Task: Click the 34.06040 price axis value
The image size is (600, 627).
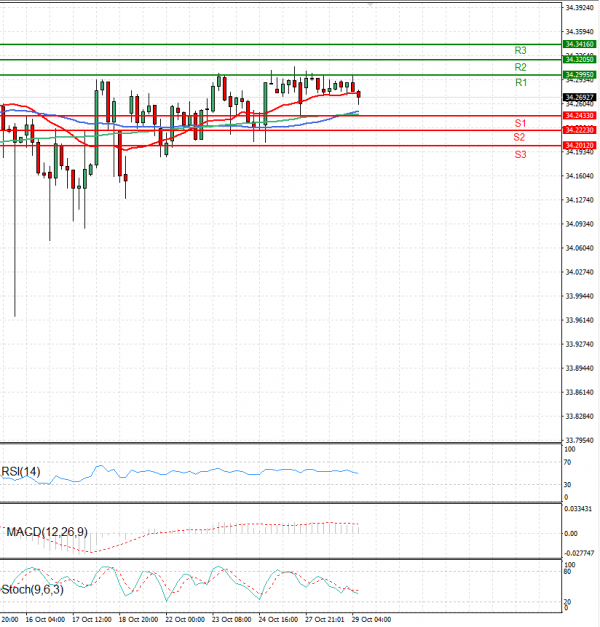Action: pos(580,248)
